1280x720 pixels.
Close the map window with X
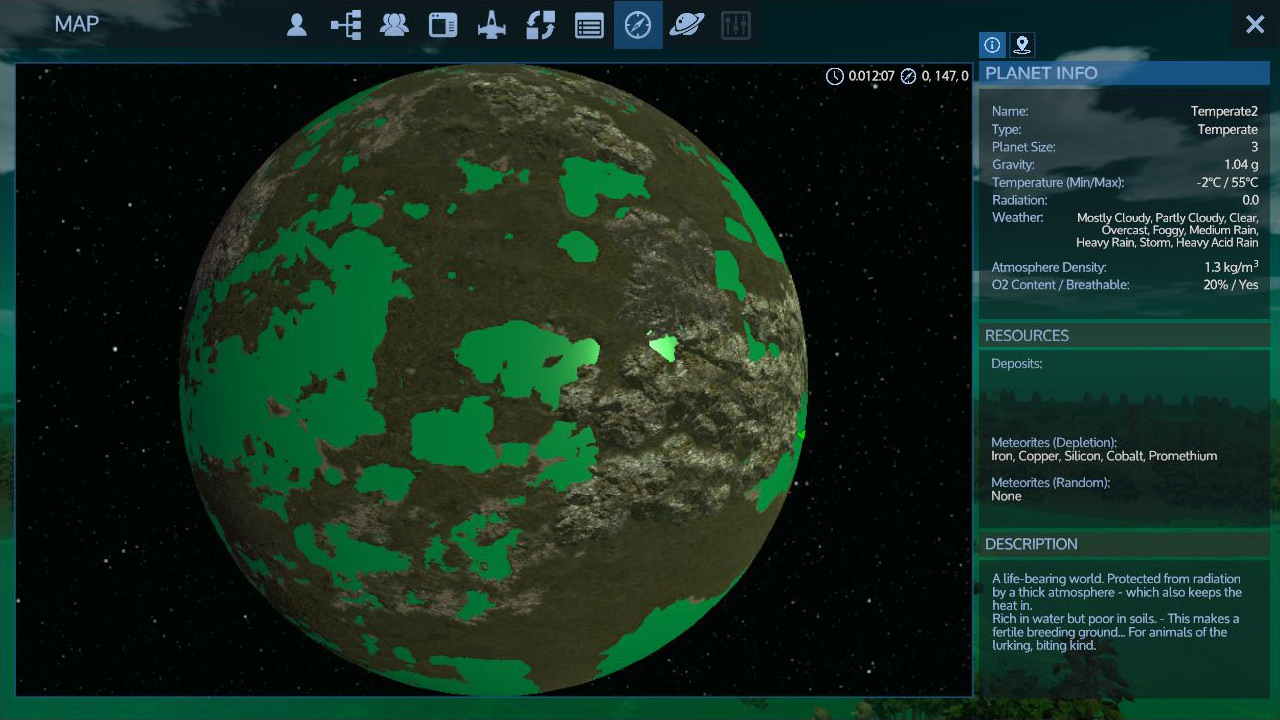(1255, 25)
